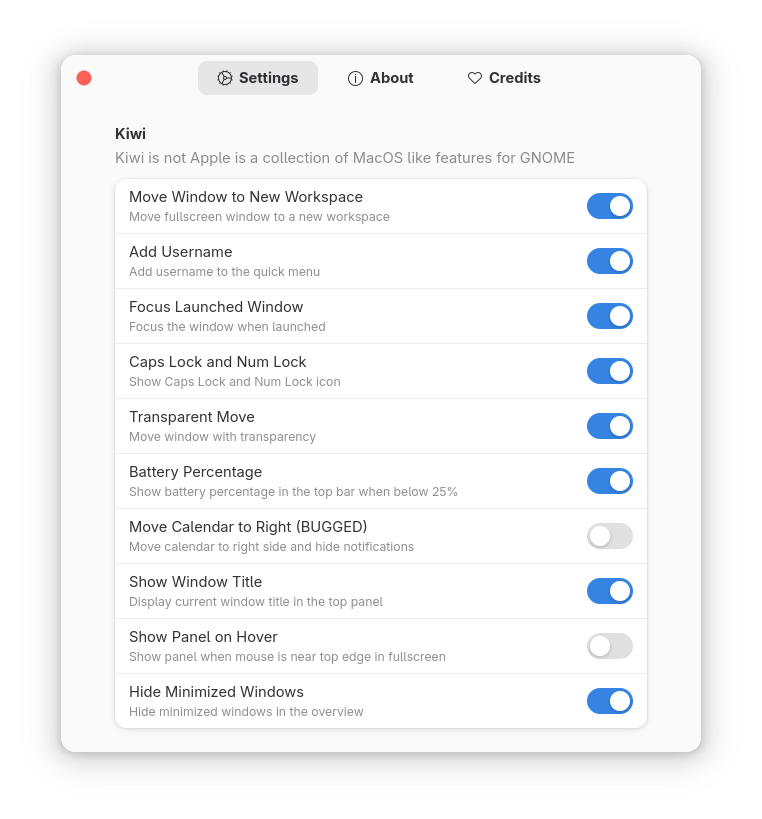Click the Show Panel on Hover row title
Viewport: 762px width, 819px height.
coord(203,637)
